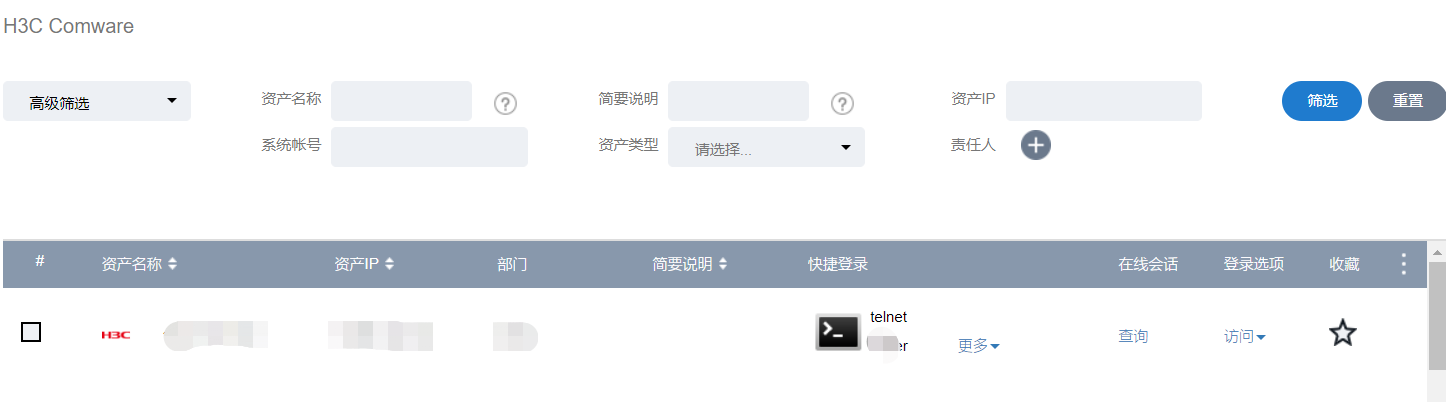This screenshot has height=402, width=1446.
Task: Click the help icon beside 简要说明 field
Action: (x=842, y=103)
